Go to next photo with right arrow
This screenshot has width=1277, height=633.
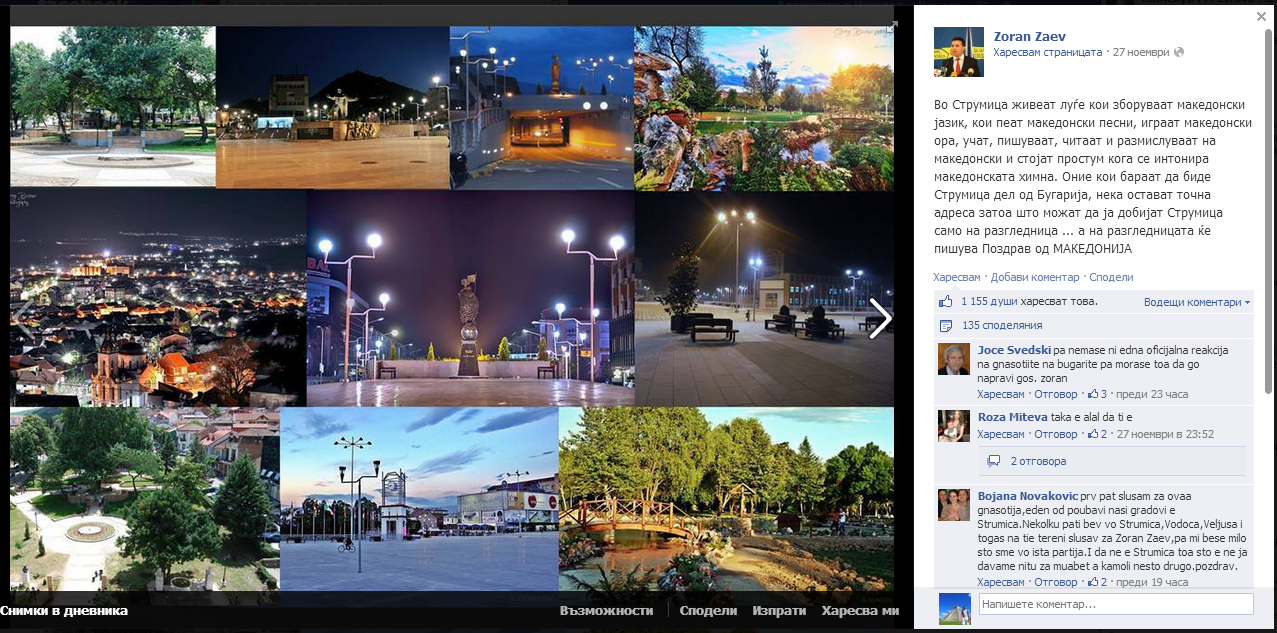879,319
